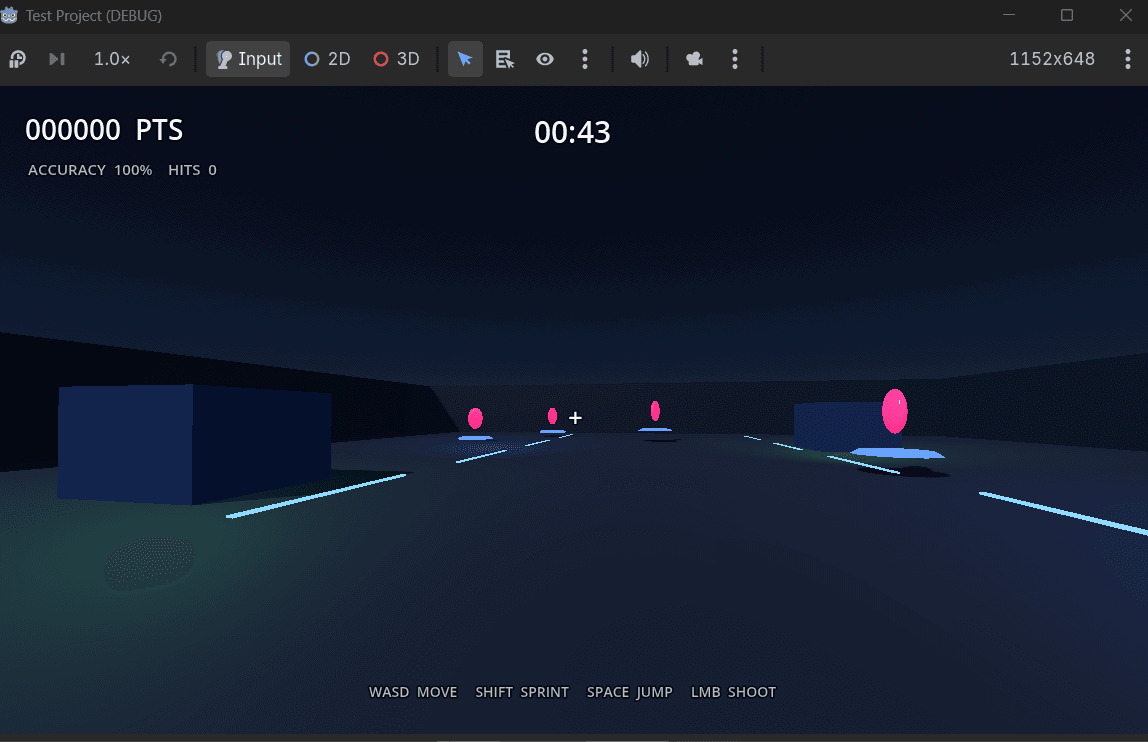
Task: Activate the arrow select tool
Action: point(465,59)
